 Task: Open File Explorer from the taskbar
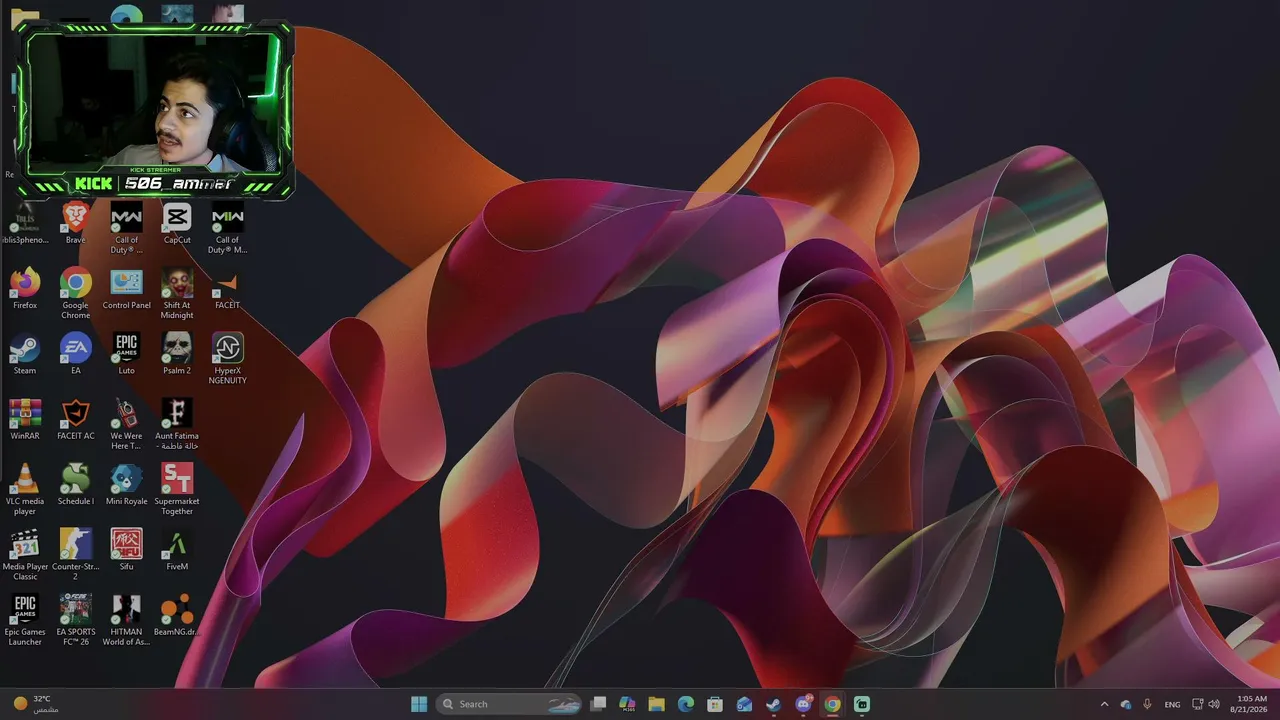656,704
